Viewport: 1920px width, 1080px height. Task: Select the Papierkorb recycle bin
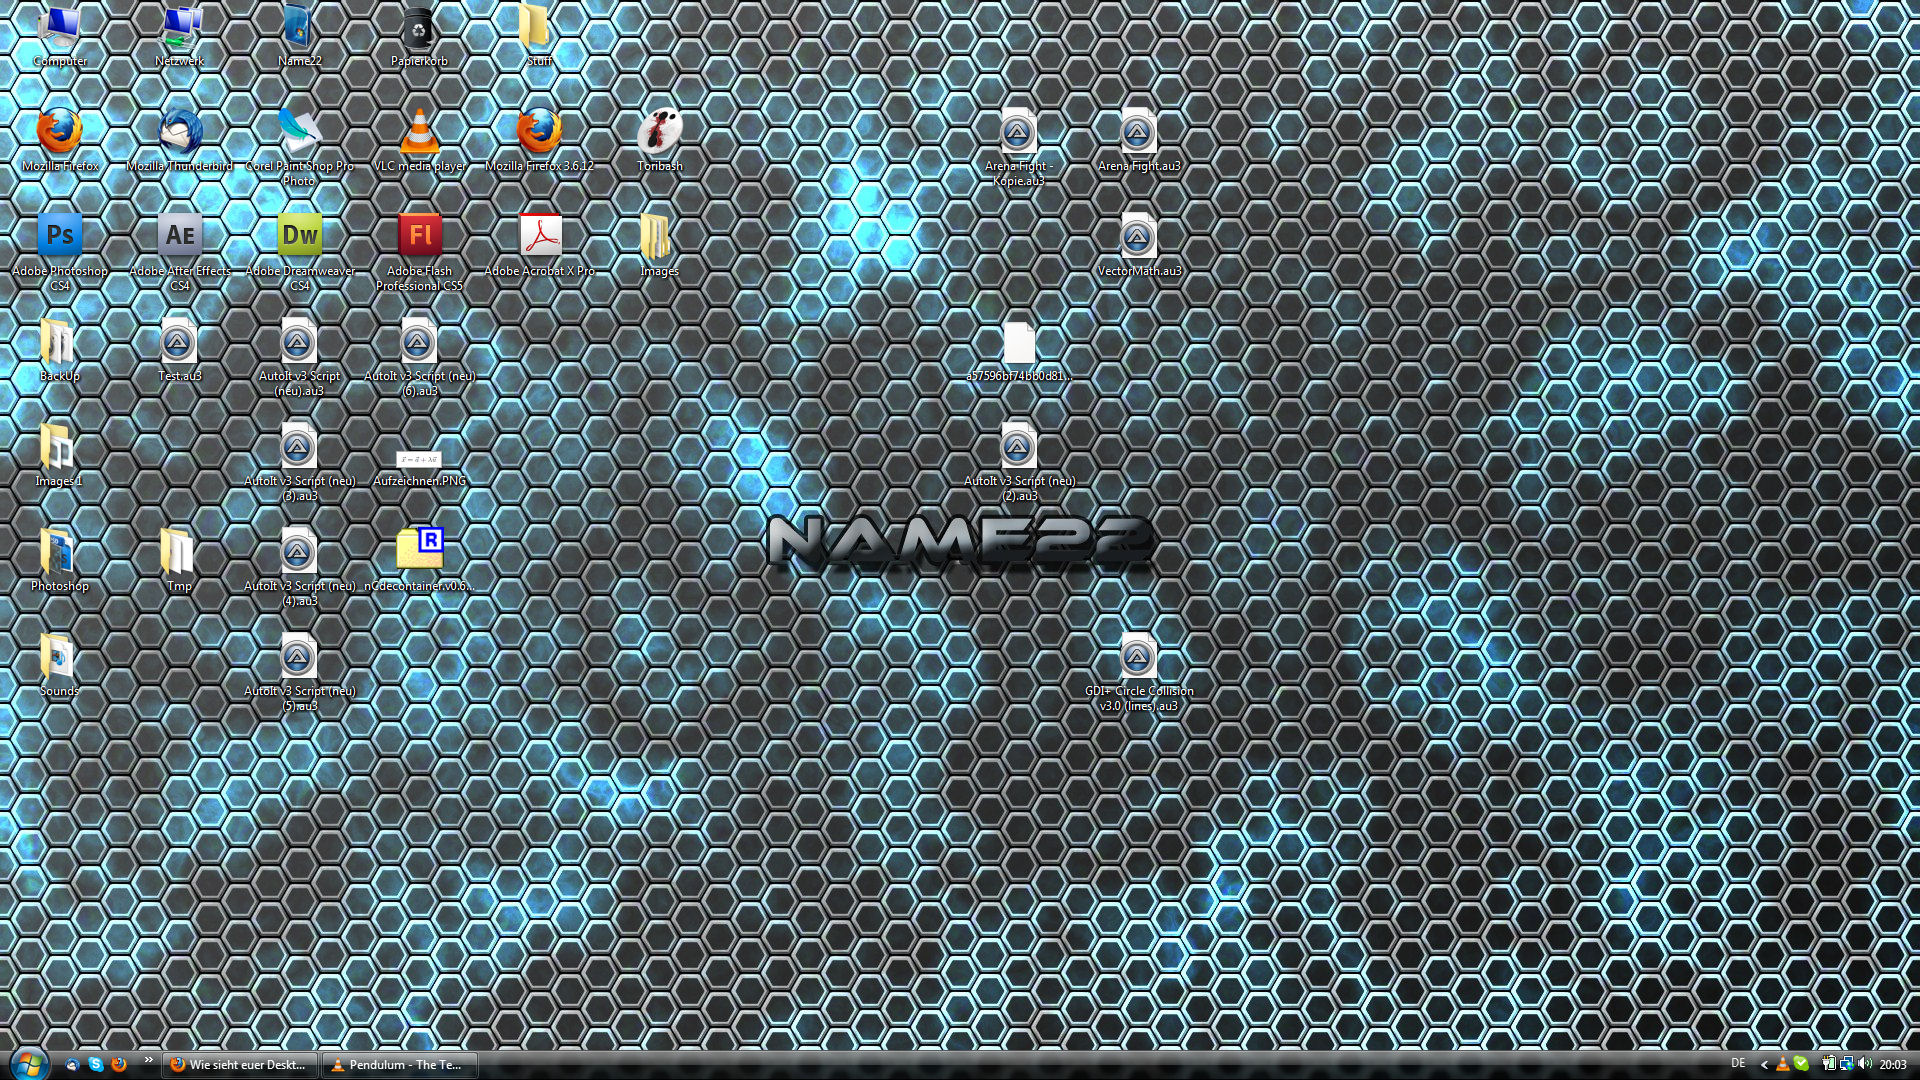[x=419, y=30]
